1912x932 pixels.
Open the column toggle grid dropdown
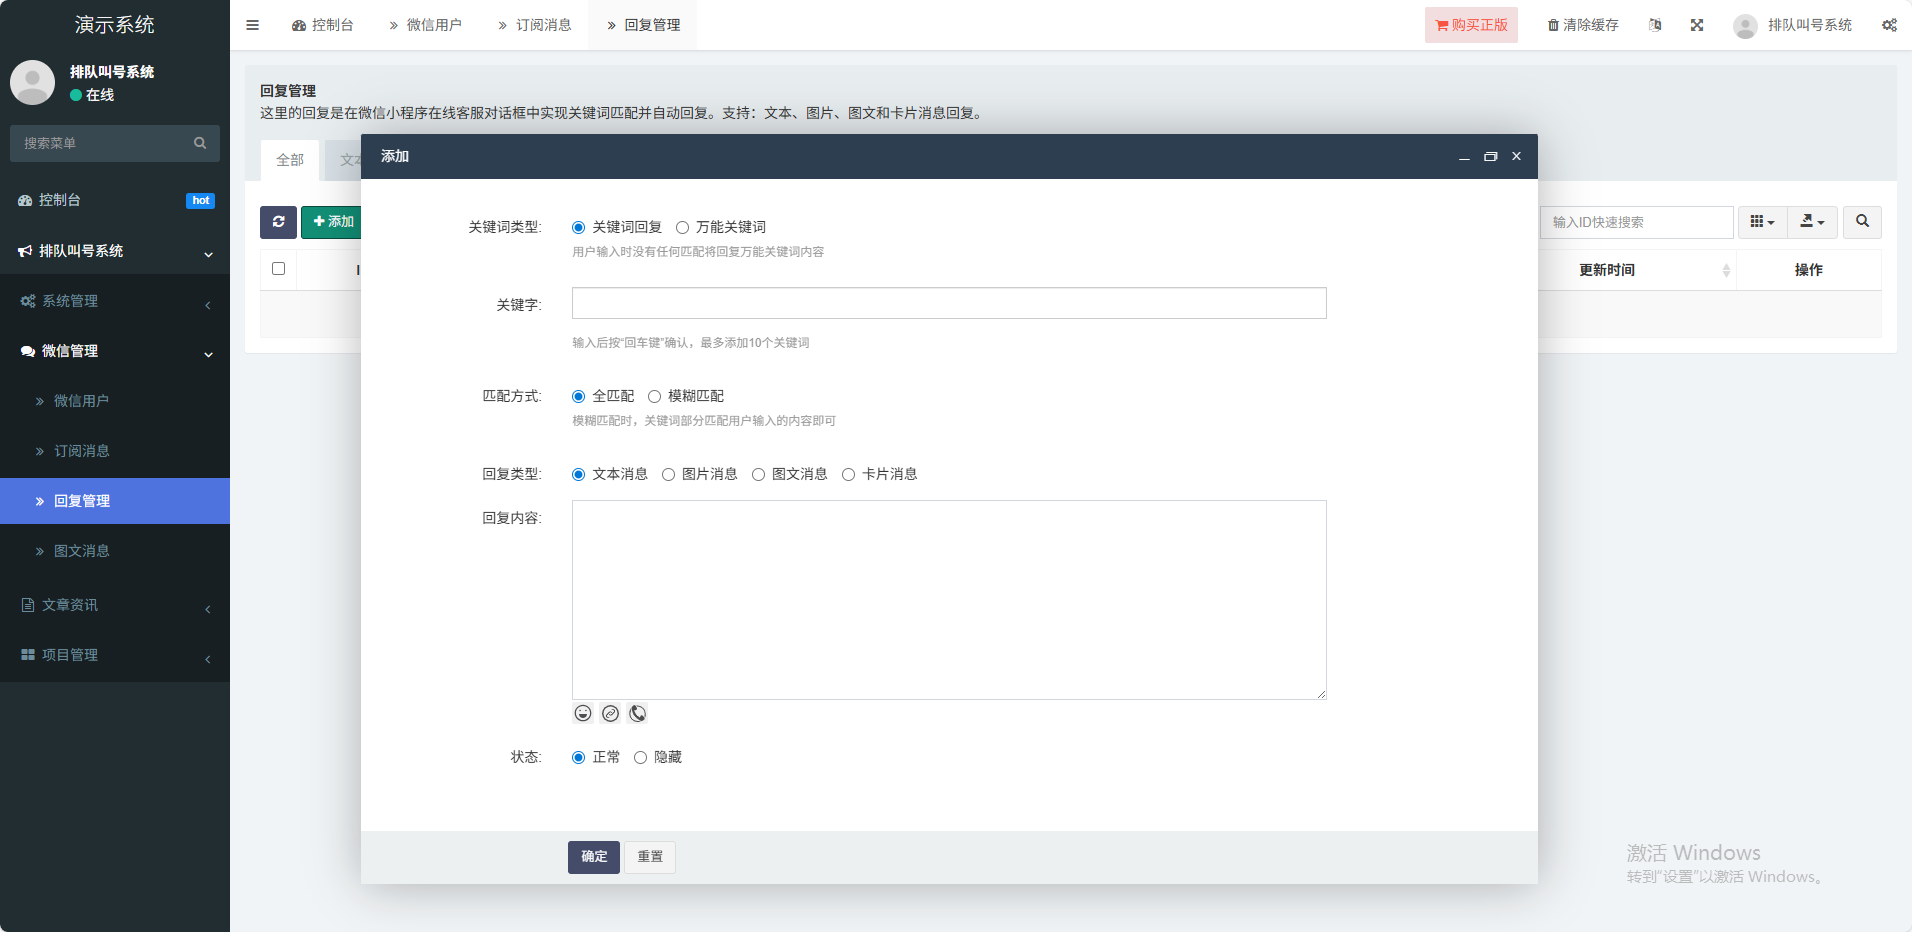pyautogui.click(x=1762, y=222)
